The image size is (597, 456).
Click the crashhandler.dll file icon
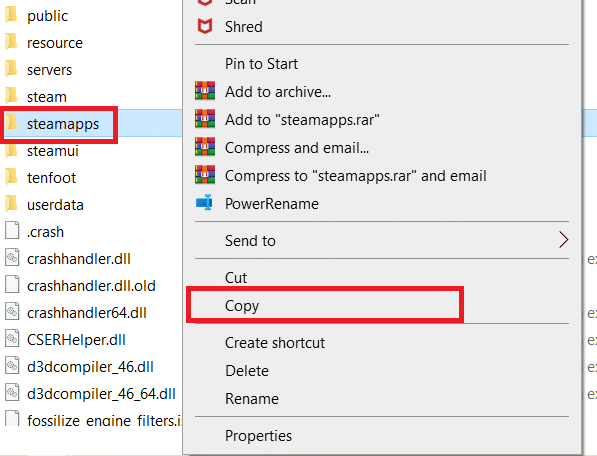[12, 257]
